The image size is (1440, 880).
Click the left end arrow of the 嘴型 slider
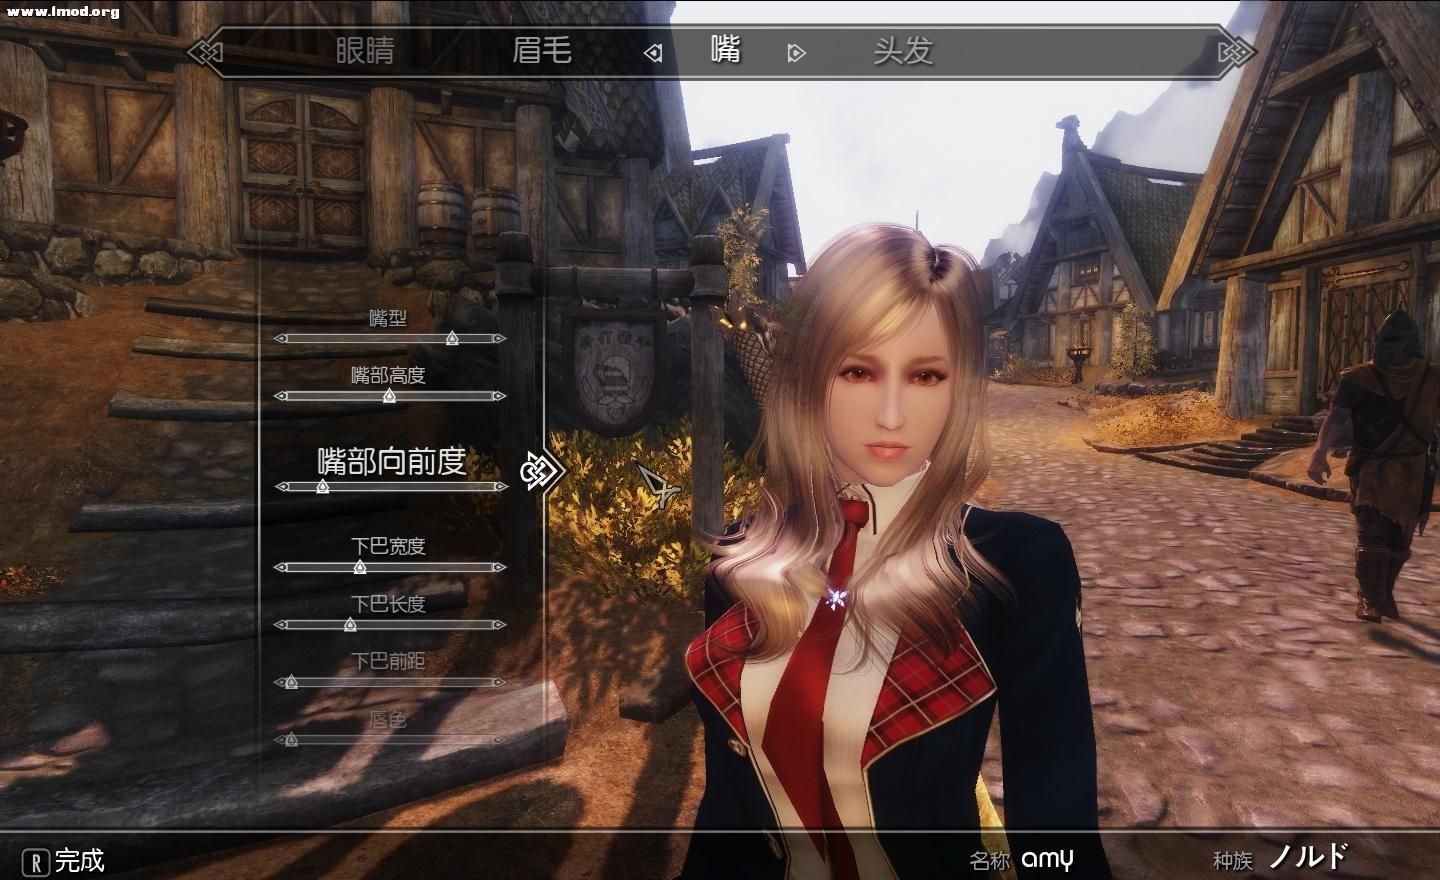(x=281, y=339)
